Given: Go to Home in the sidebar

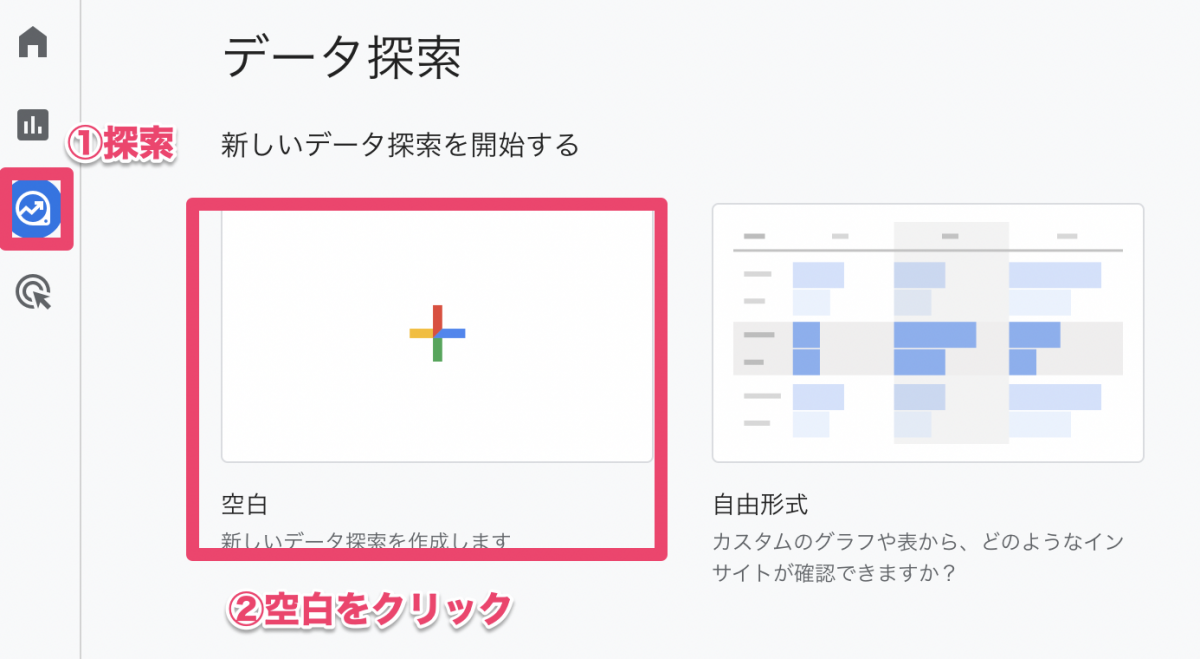Looking at the screenshot, I should [x=33, y=45].
